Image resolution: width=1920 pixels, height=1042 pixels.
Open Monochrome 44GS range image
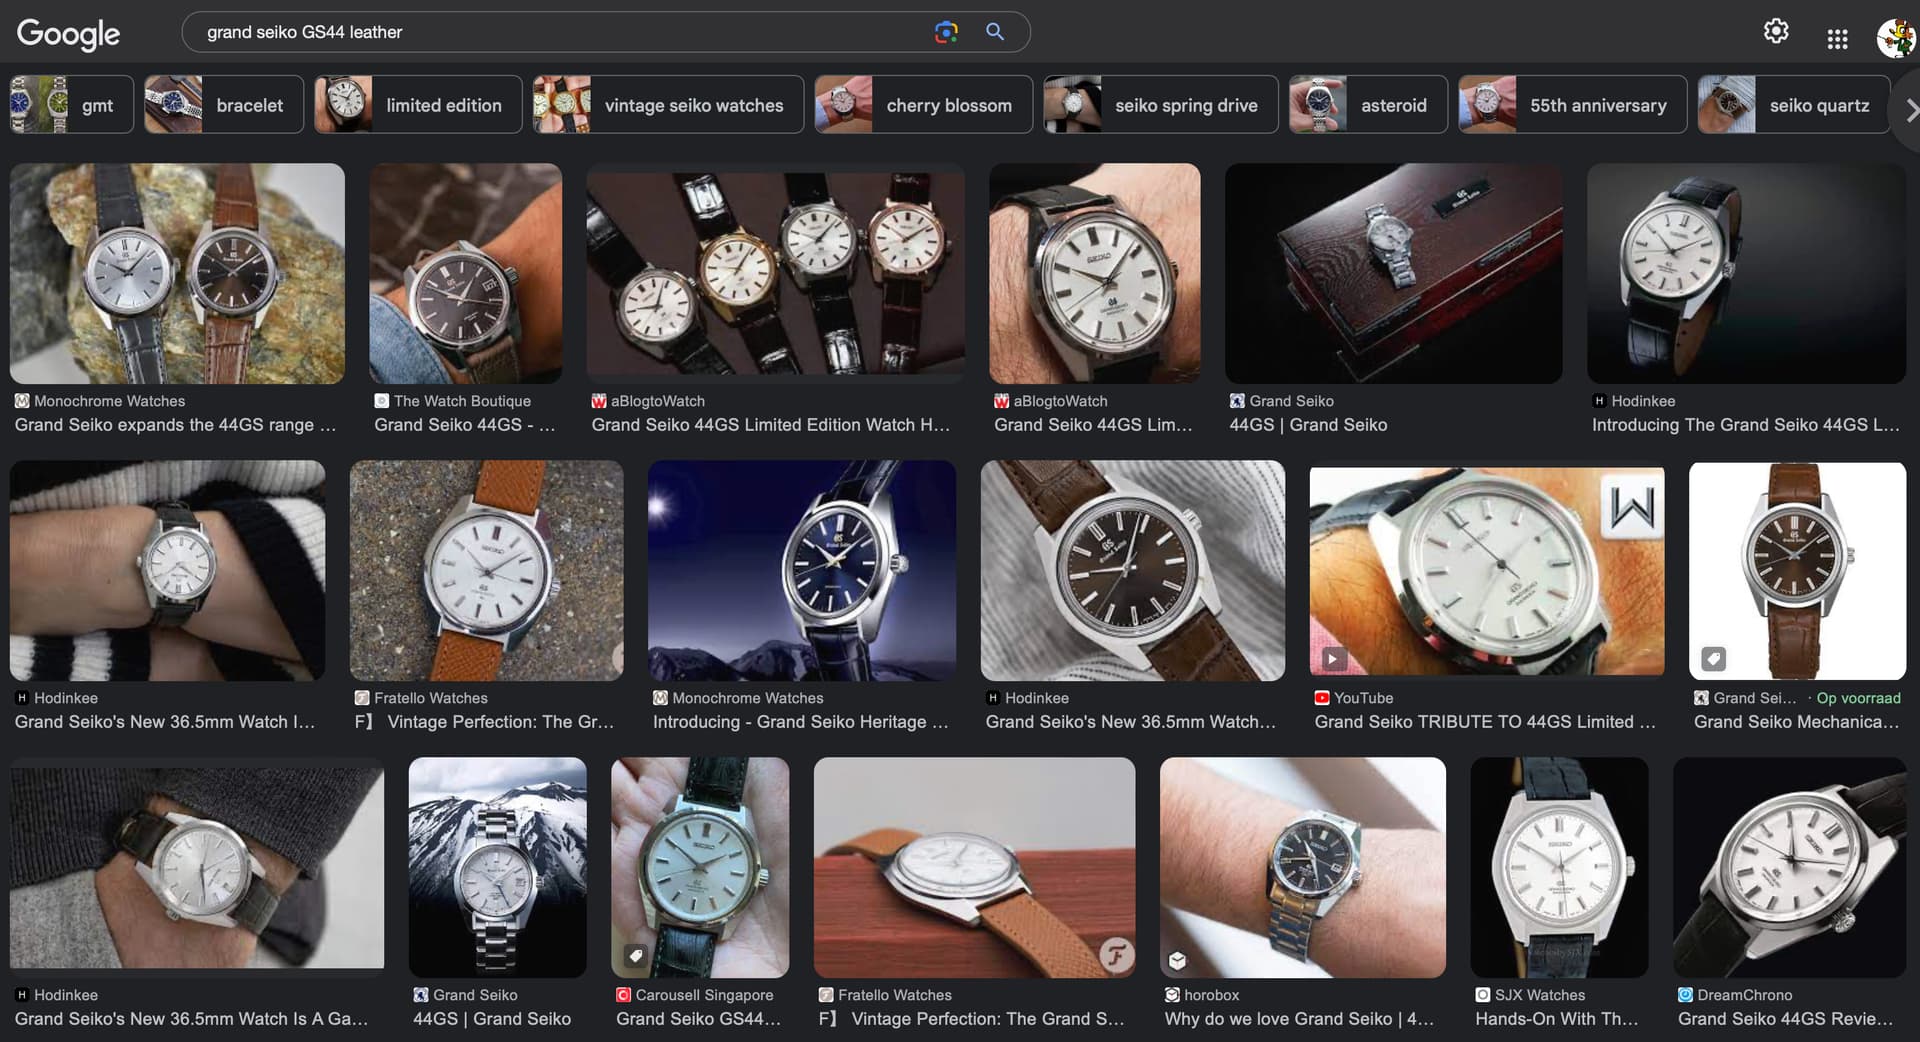point(177,273)
